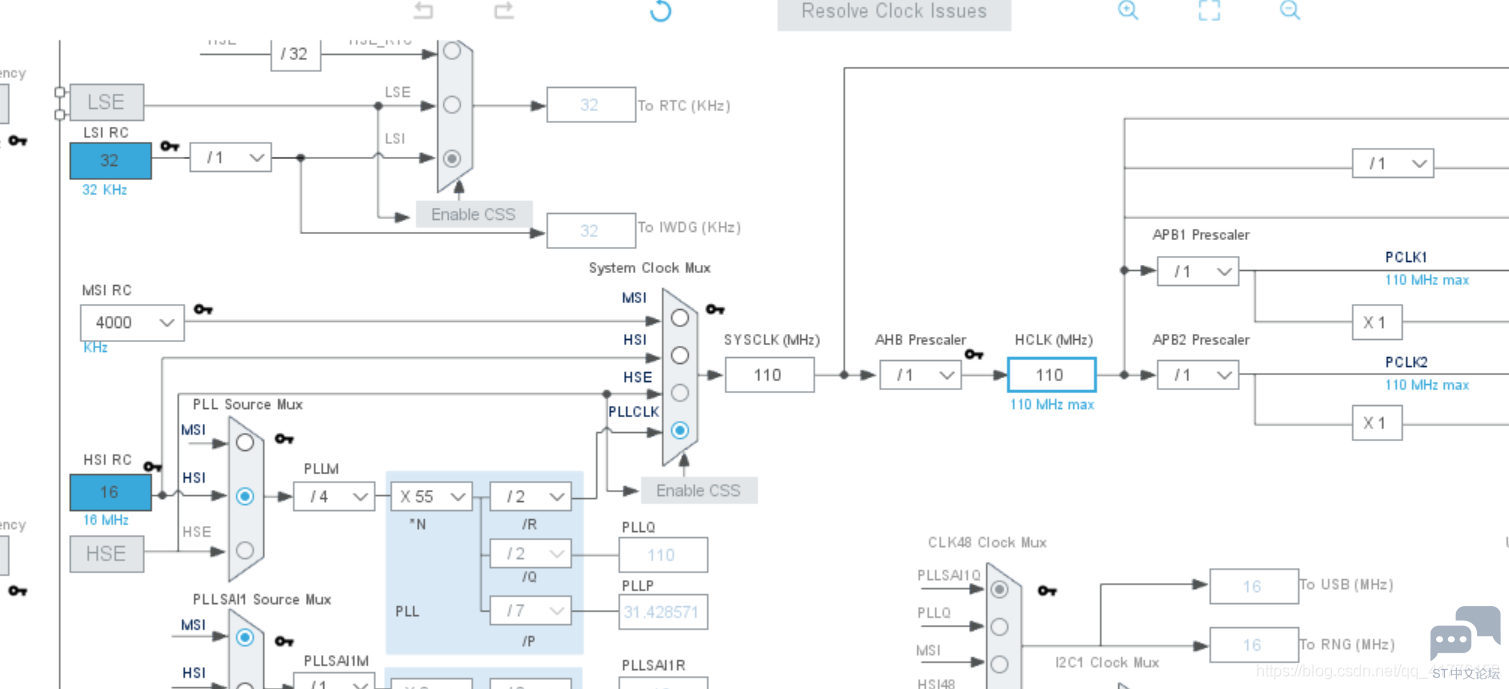Click the HCLK 110 input field
The height and width of the screenshot is (689, 1509).
click(1052, 375)
